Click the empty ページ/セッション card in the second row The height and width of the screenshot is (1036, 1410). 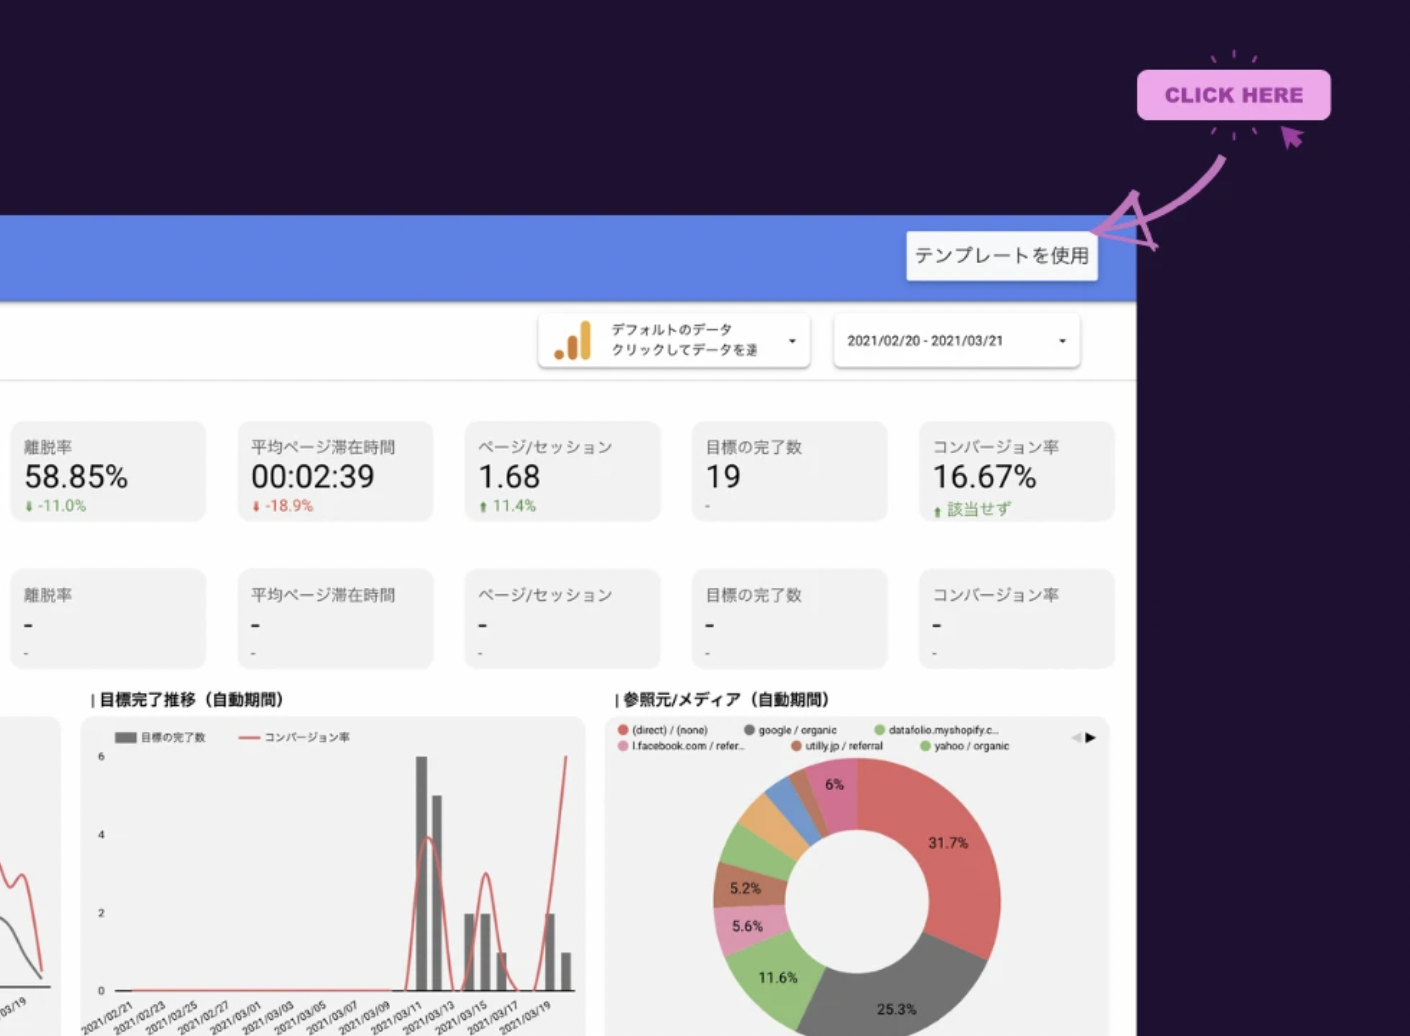tap(562, 618)
